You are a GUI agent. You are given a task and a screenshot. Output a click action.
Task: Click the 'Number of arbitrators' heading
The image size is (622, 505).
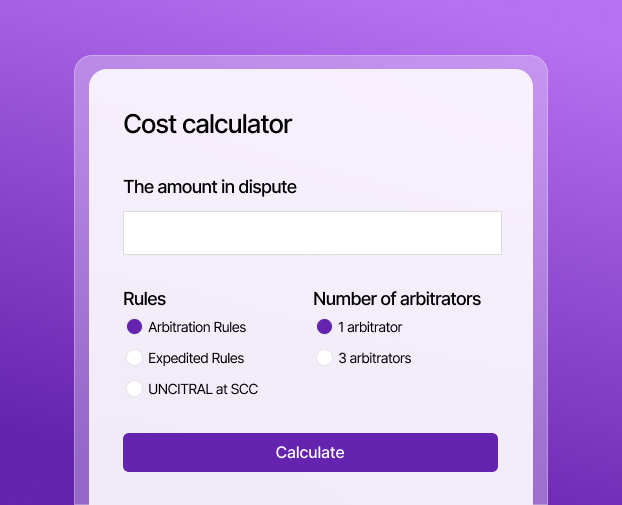click(x=397, y=299)
